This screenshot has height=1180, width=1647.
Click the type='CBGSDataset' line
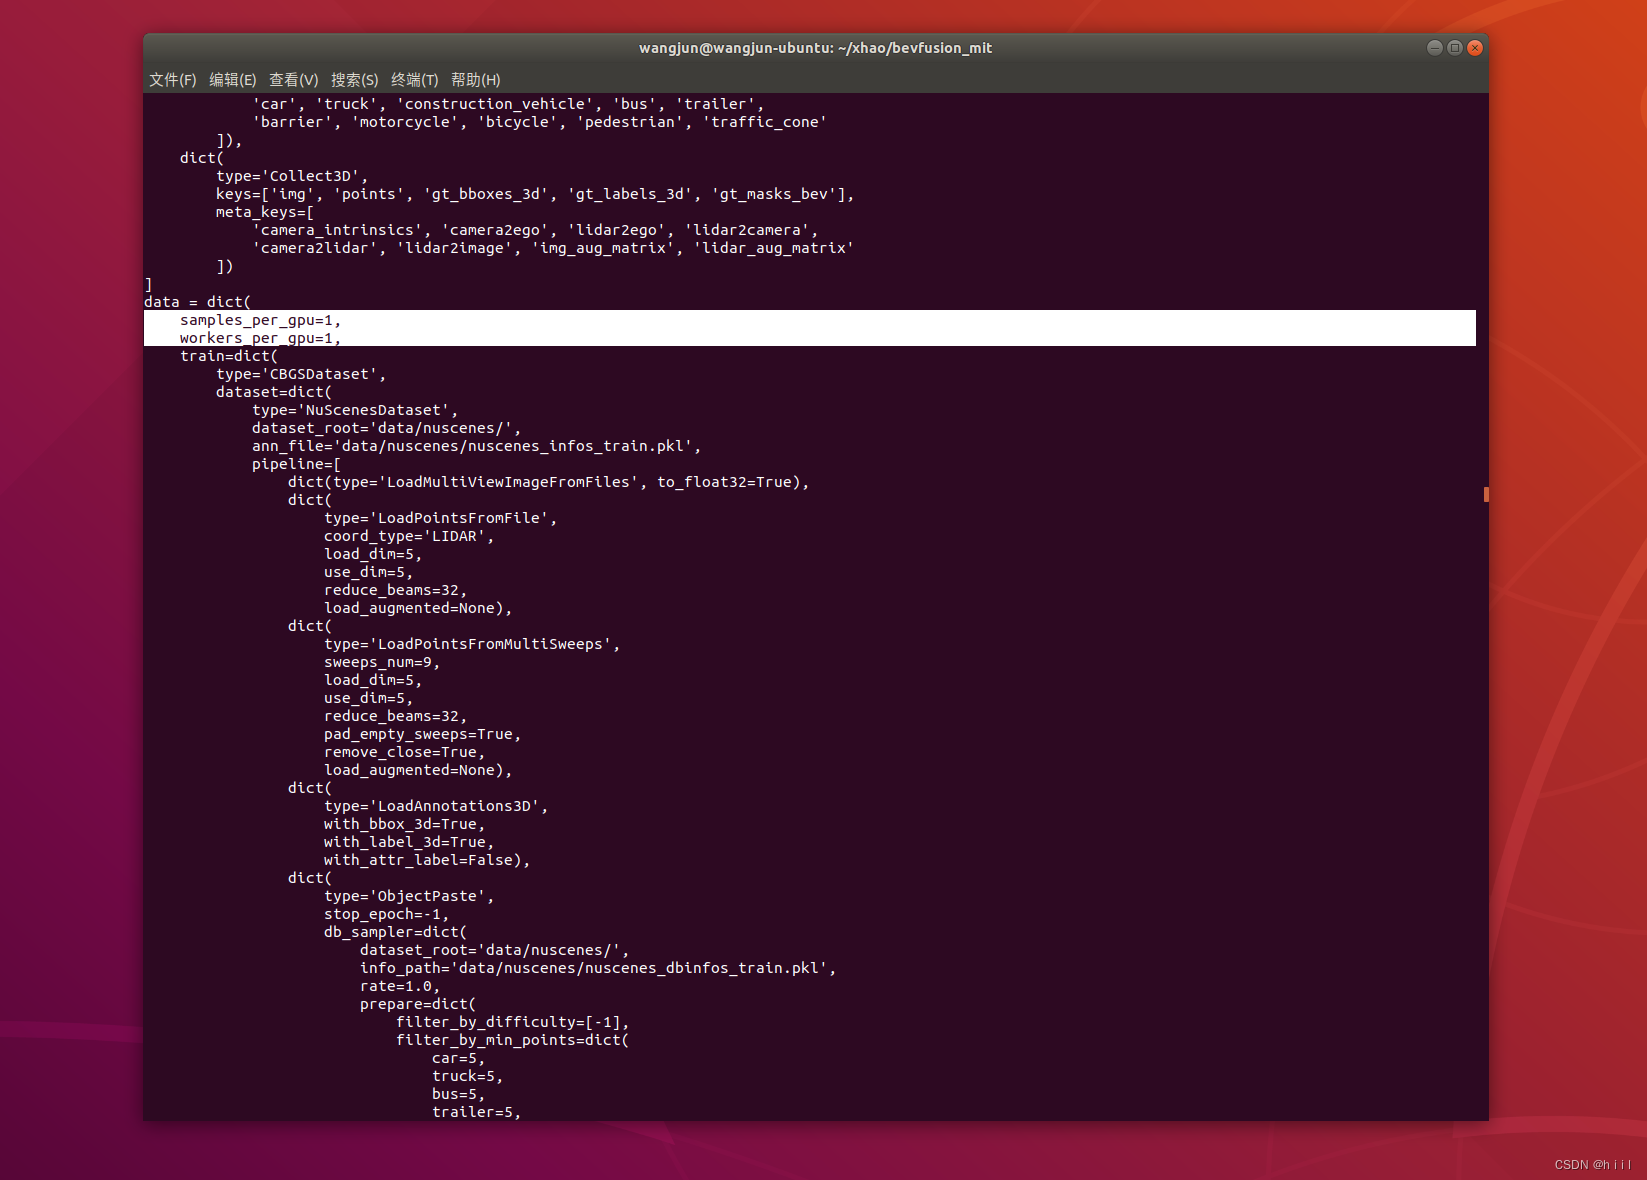click(301, 374)
